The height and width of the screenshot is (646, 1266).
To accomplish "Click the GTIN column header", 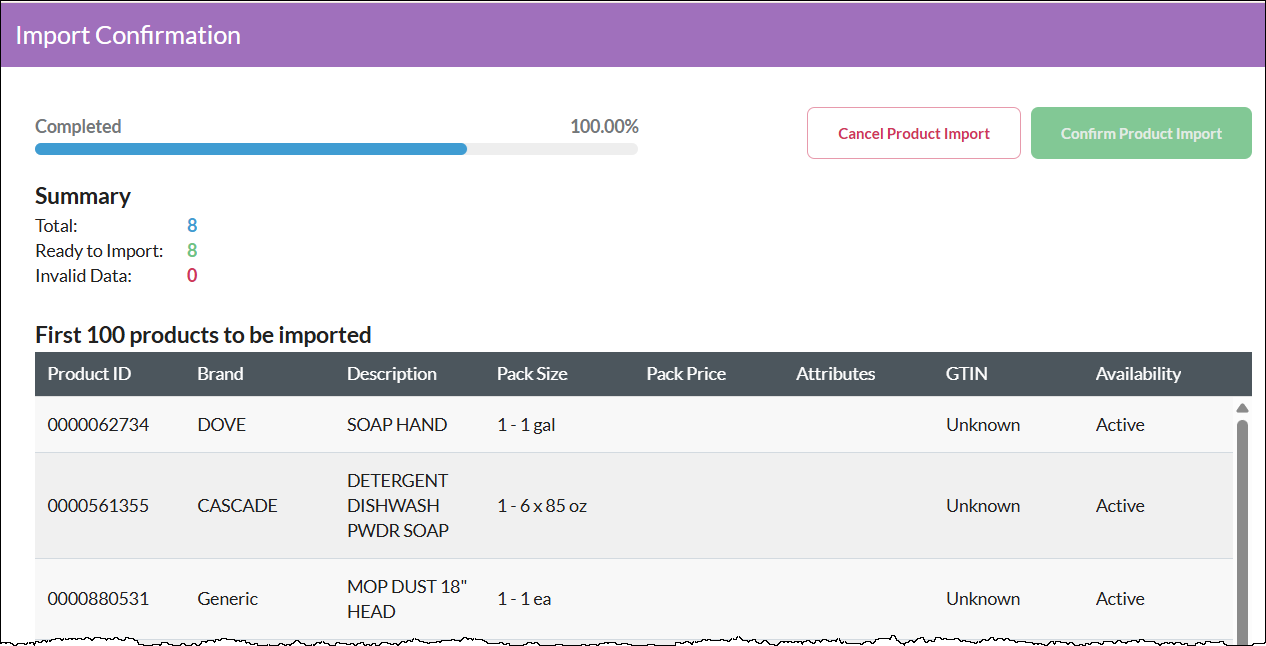I will (x=966, y=374).
